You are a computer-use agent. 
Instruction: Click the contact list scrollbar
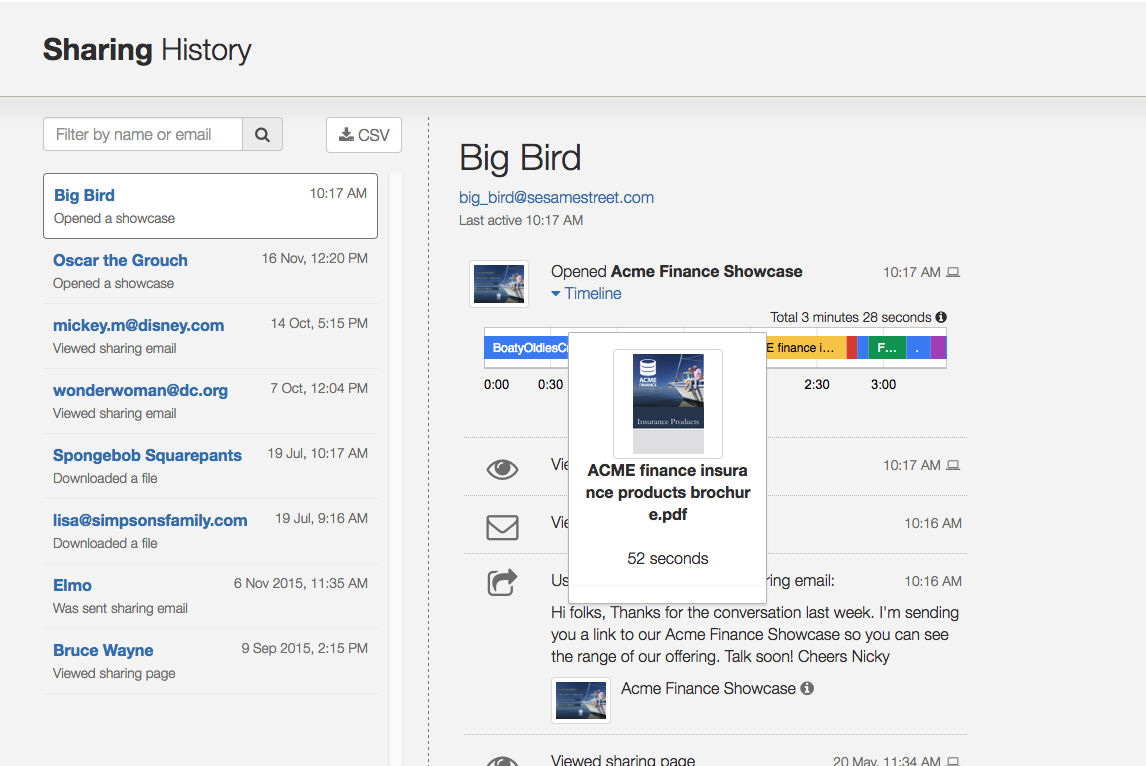click(395, 468)
